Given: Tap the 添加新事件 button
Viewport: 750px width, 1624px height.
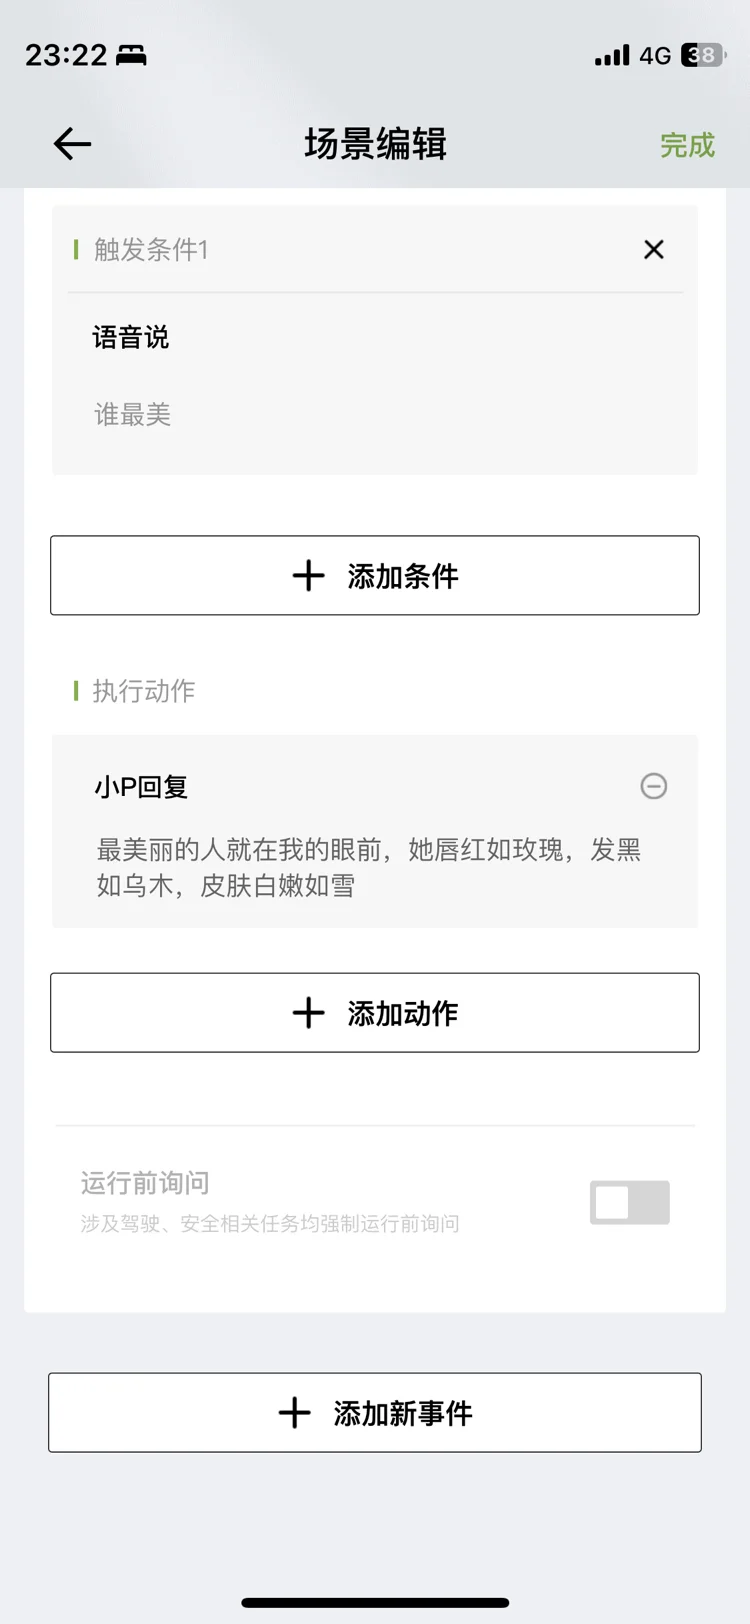Looking at the screenshot, I should [x=375, y=1413].
